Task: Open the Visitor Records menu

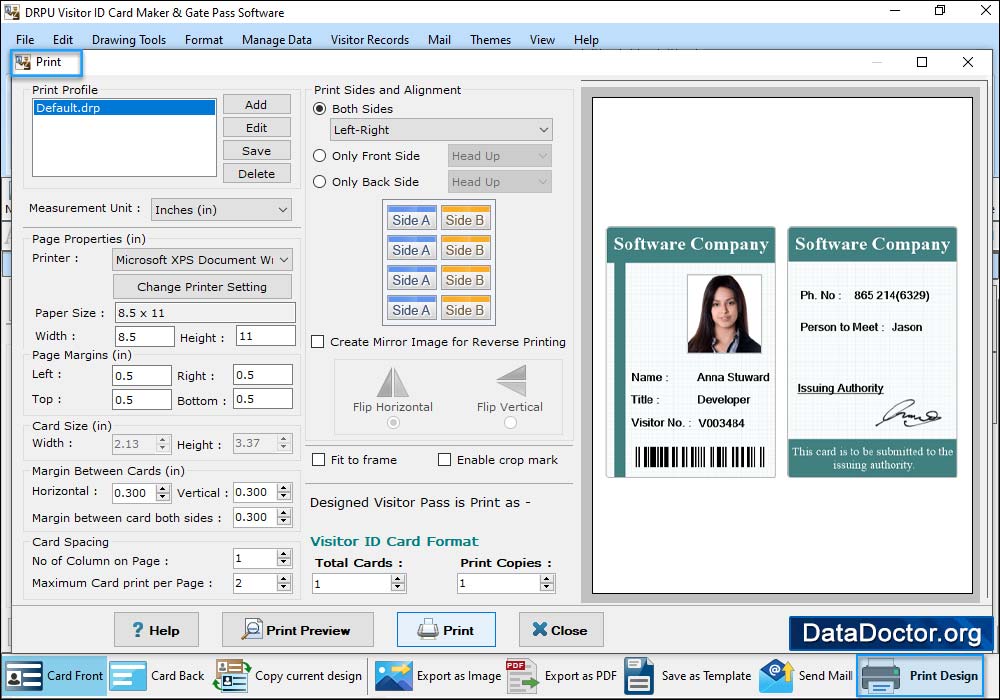Action: pos(370,40)
